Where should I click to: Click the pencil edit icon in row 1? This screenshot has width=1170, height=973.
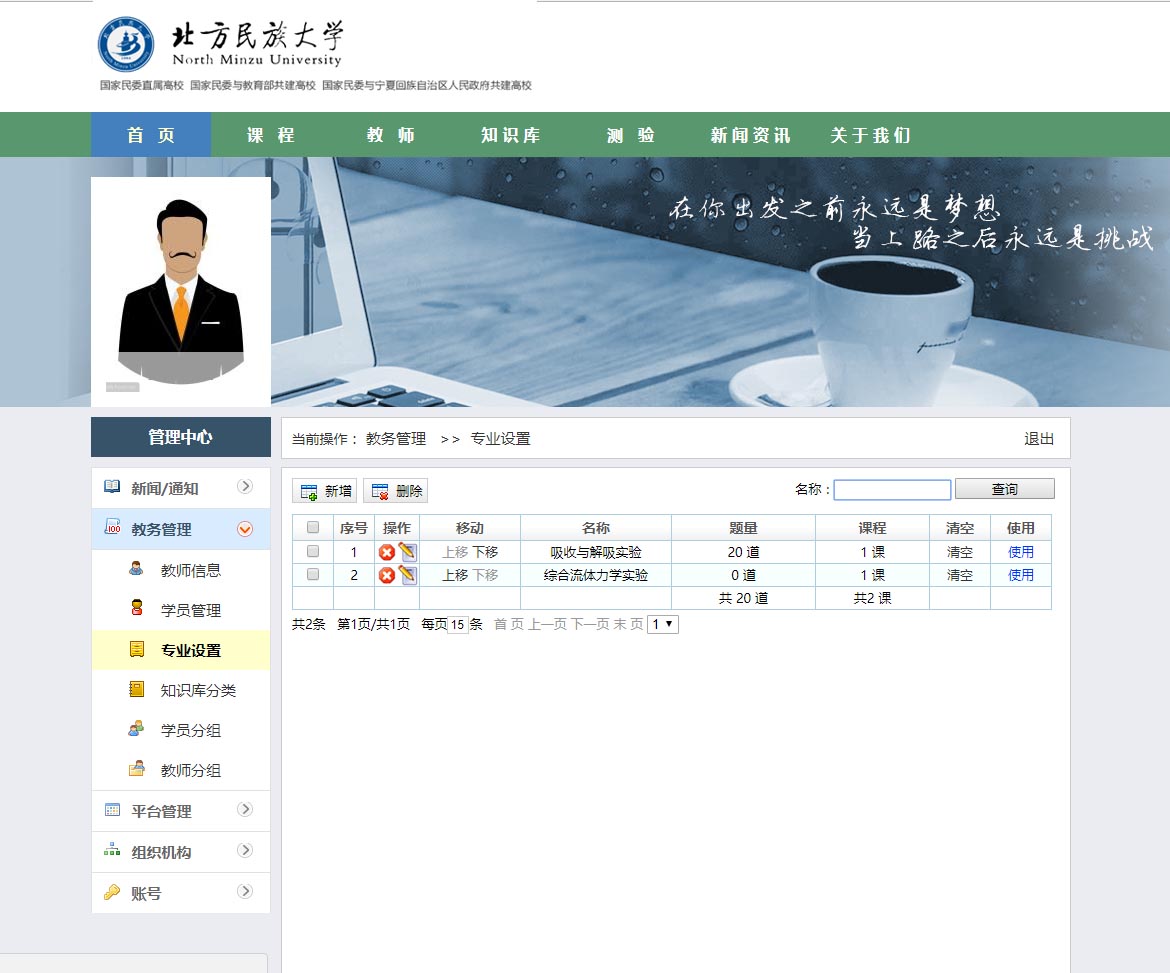click(x=408, y=552)
